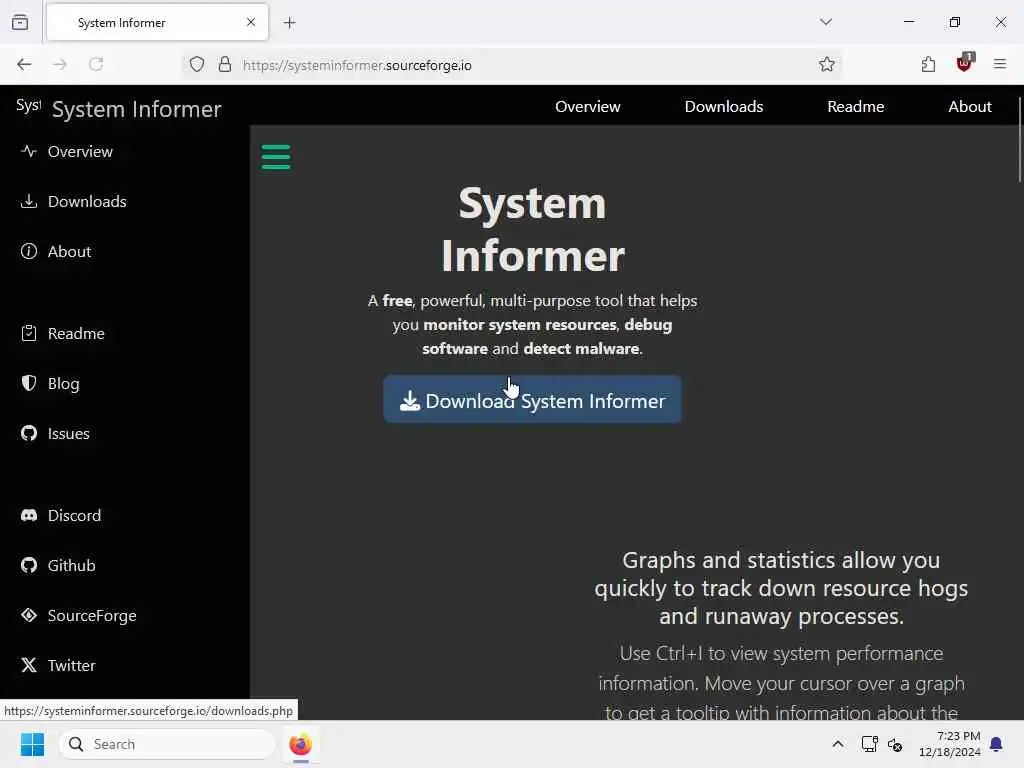Click the display network tray icon

[869, 744]
